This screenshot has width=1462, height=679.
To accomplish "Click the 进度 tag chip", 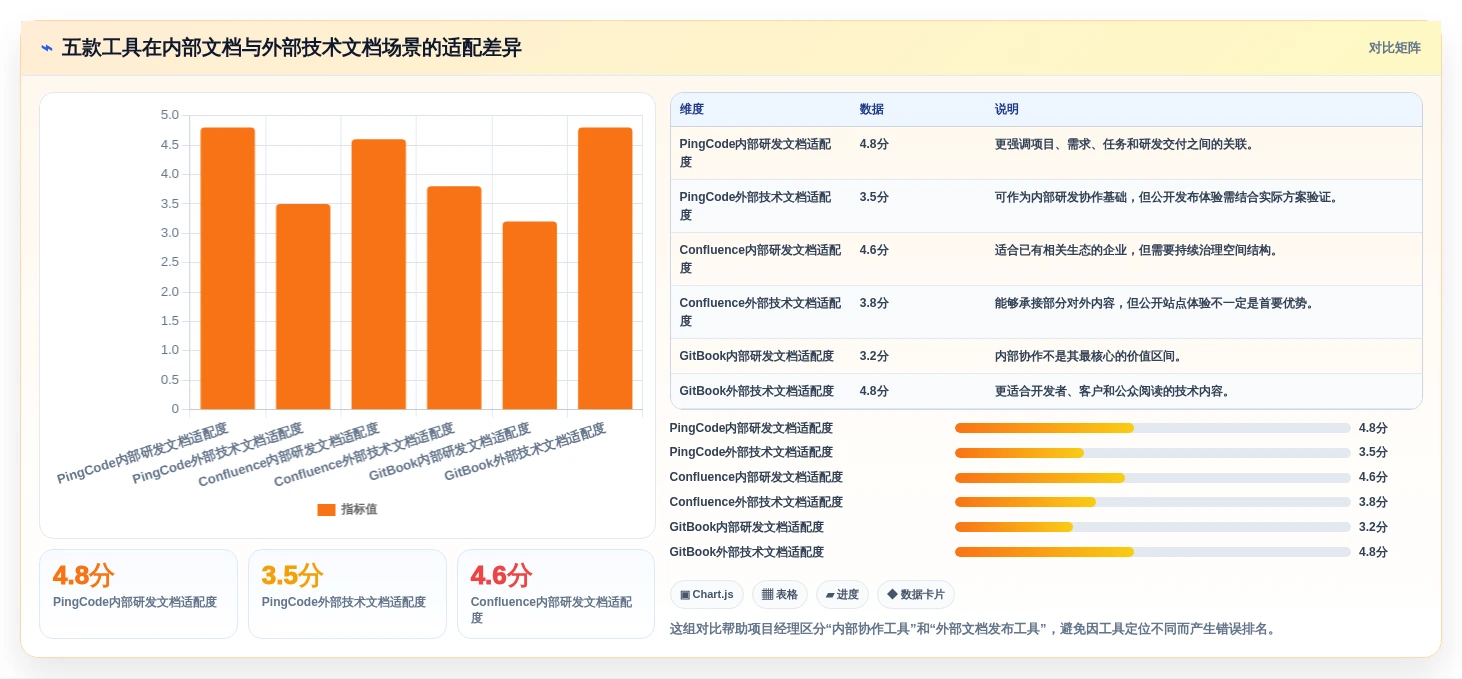I will (x=842, y=595).
